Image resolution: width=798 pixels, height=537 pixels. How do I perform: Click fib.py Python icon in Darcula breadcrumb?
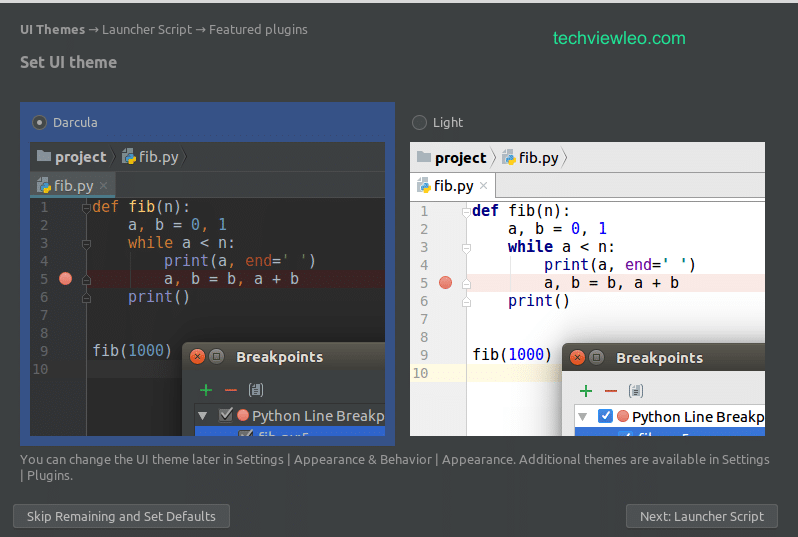[x=129, y=156]
